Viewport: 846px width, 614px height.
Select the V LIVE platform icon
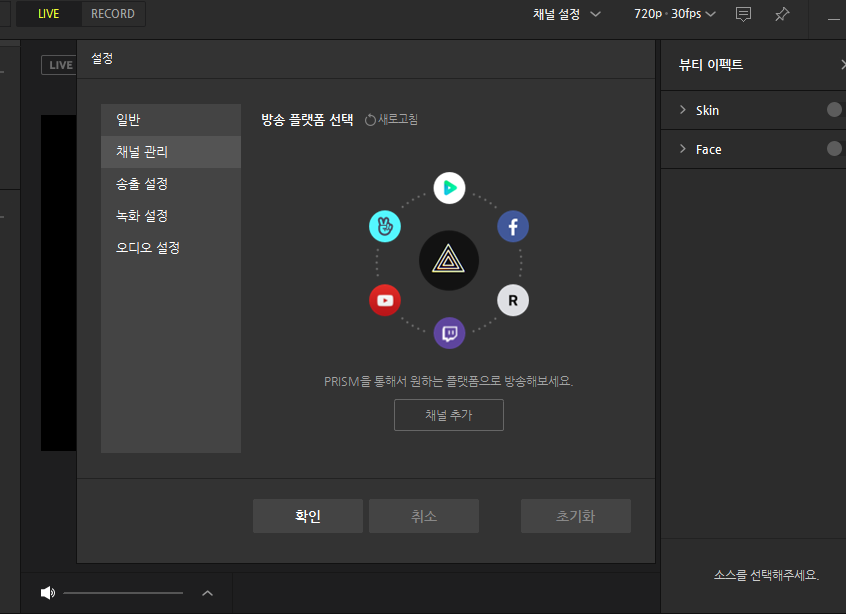point(385,226)
